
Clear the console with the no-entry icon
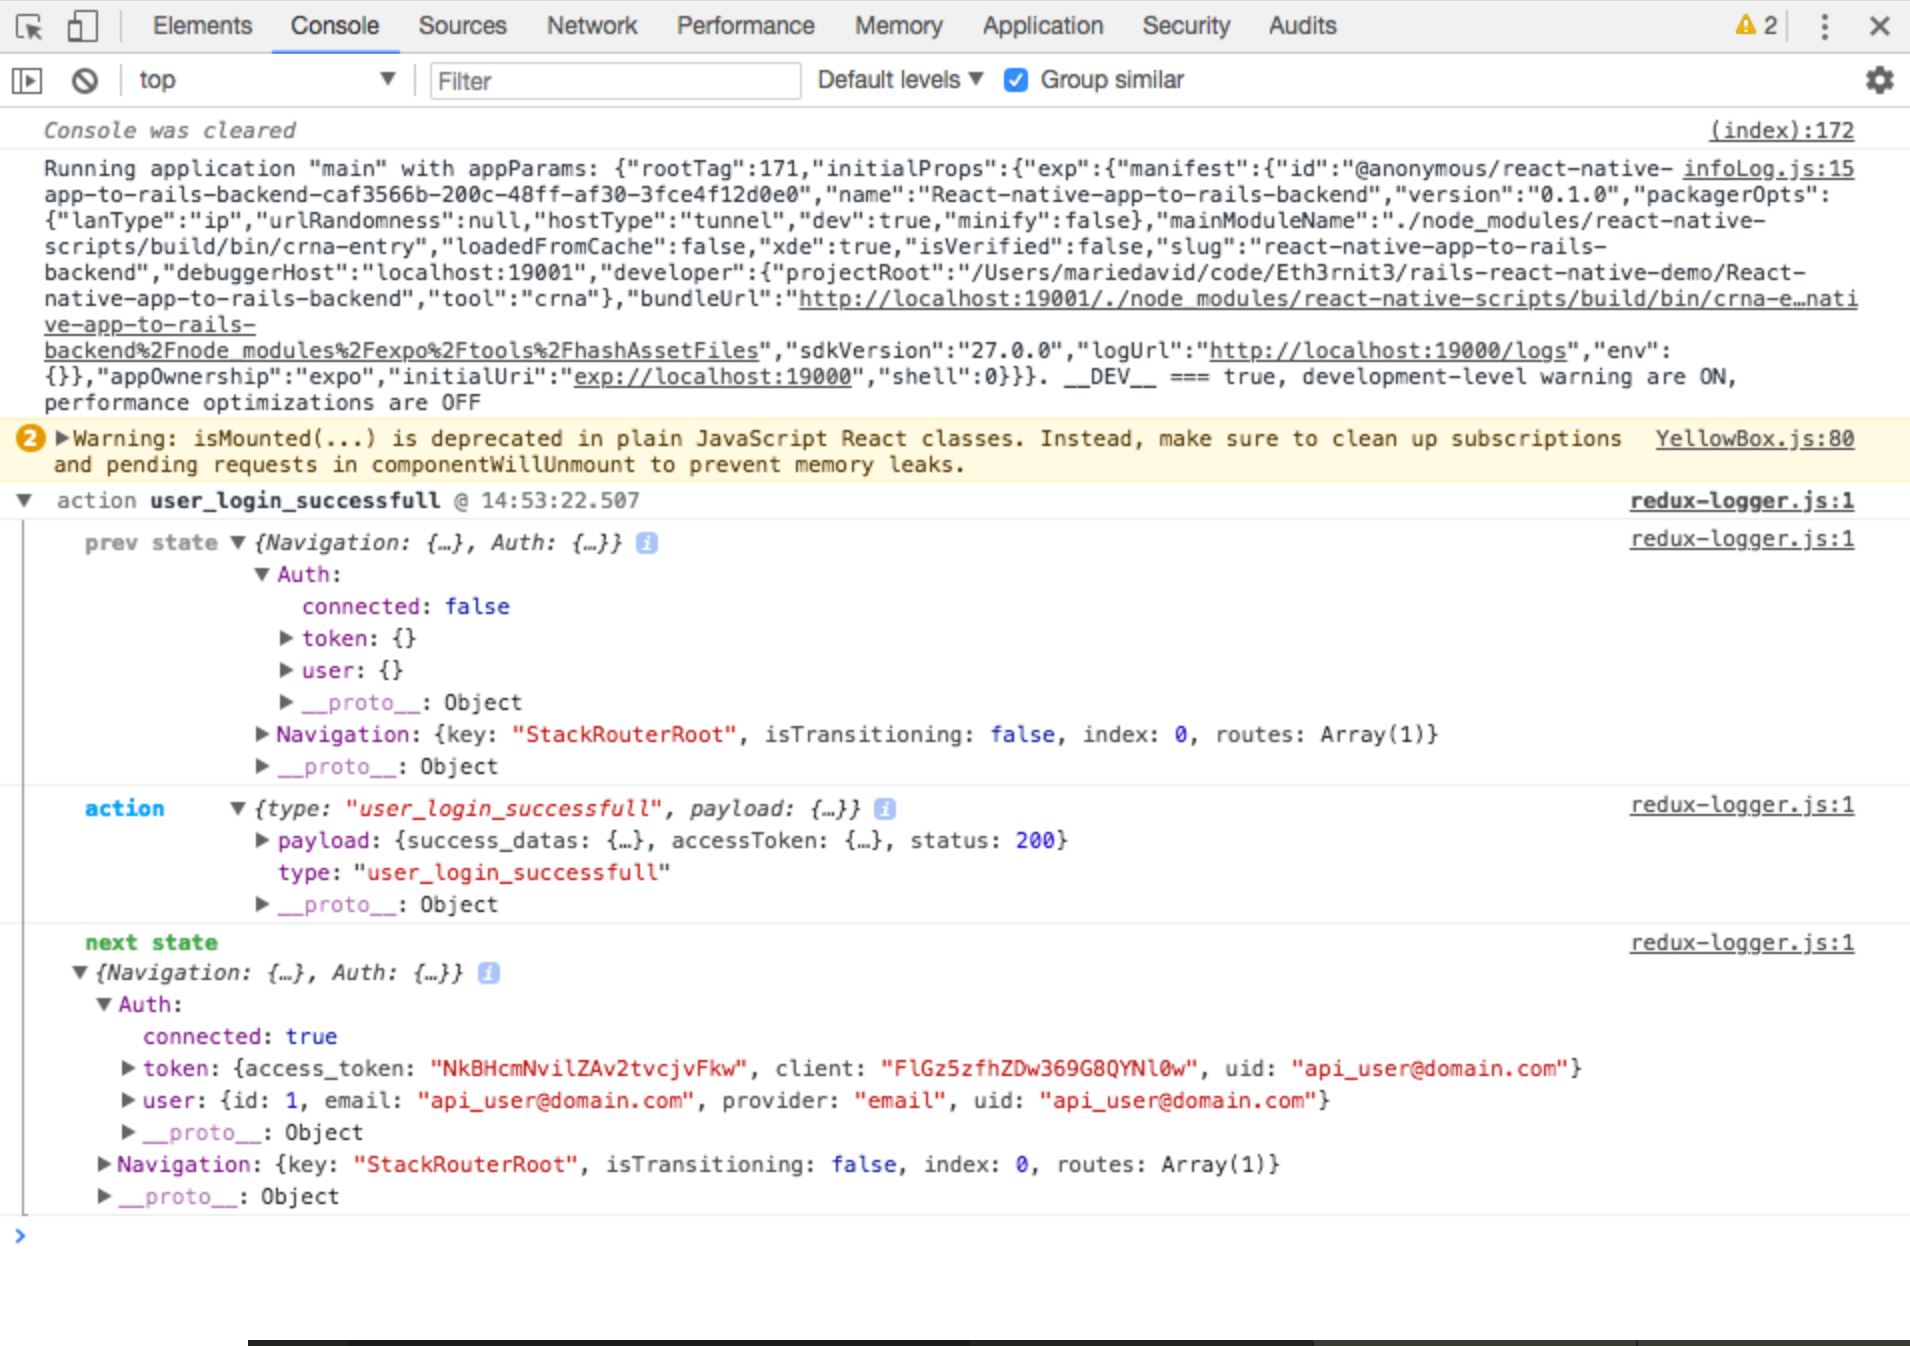tap(85, 80)
